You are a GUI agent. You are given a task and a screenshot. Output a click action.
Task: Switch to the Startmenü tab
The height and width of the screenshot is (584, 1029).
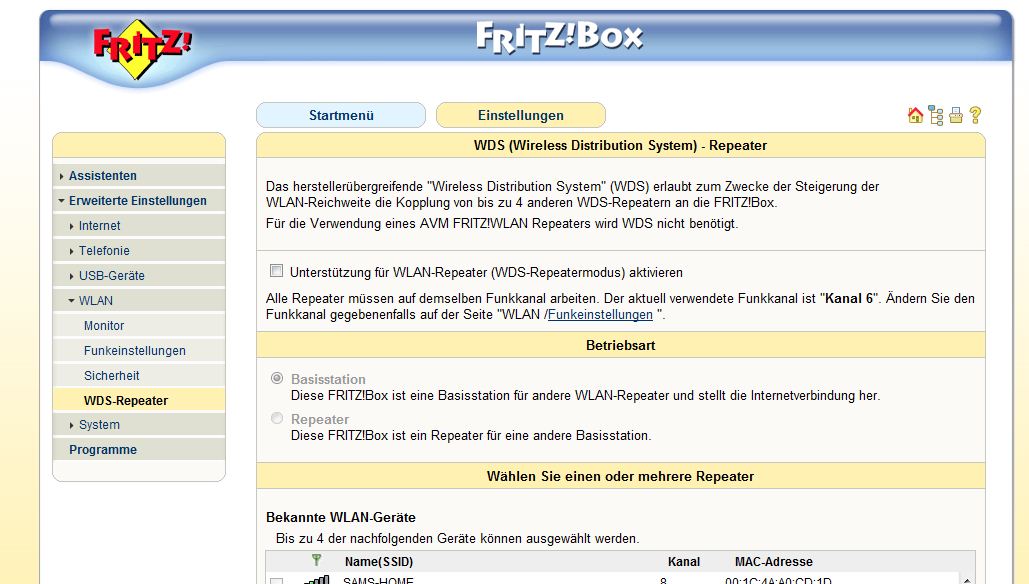click(341, 115)
